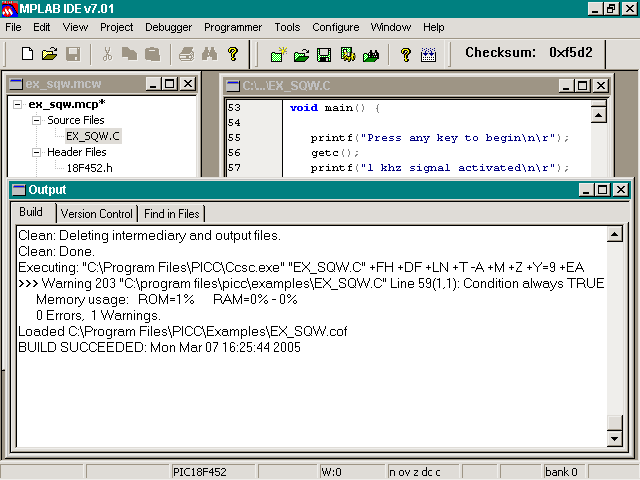Click the Checksum 0xf5d2 display
This screenshot has width=640, height=480.
[x=529, y=53]
